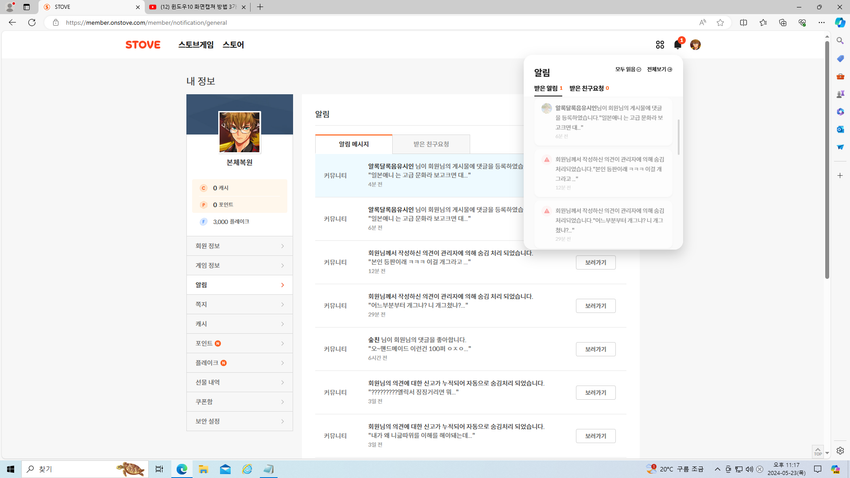
Task: Click 모두 읽음 in notification popup
Action: 627,70
